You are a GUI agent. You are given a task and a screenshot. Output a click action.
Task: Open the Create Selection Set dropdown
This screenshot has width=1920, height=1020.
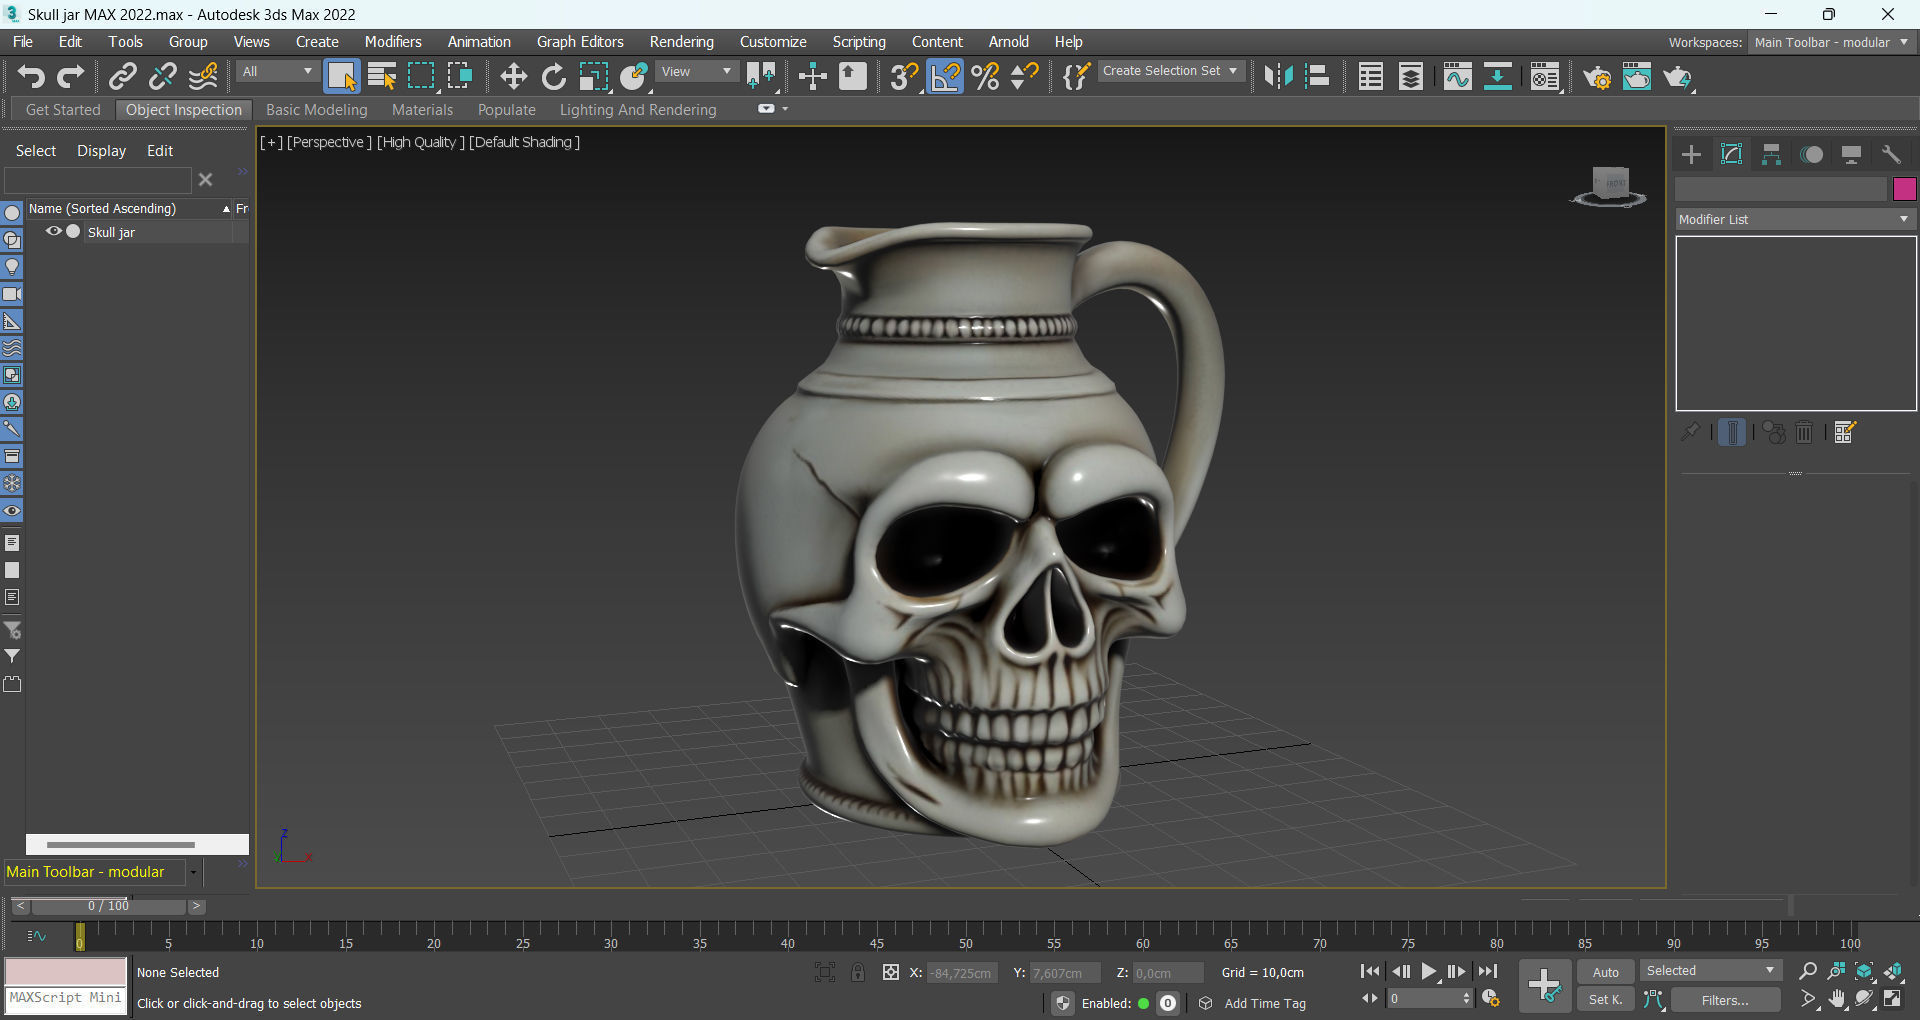point(1170,71)
